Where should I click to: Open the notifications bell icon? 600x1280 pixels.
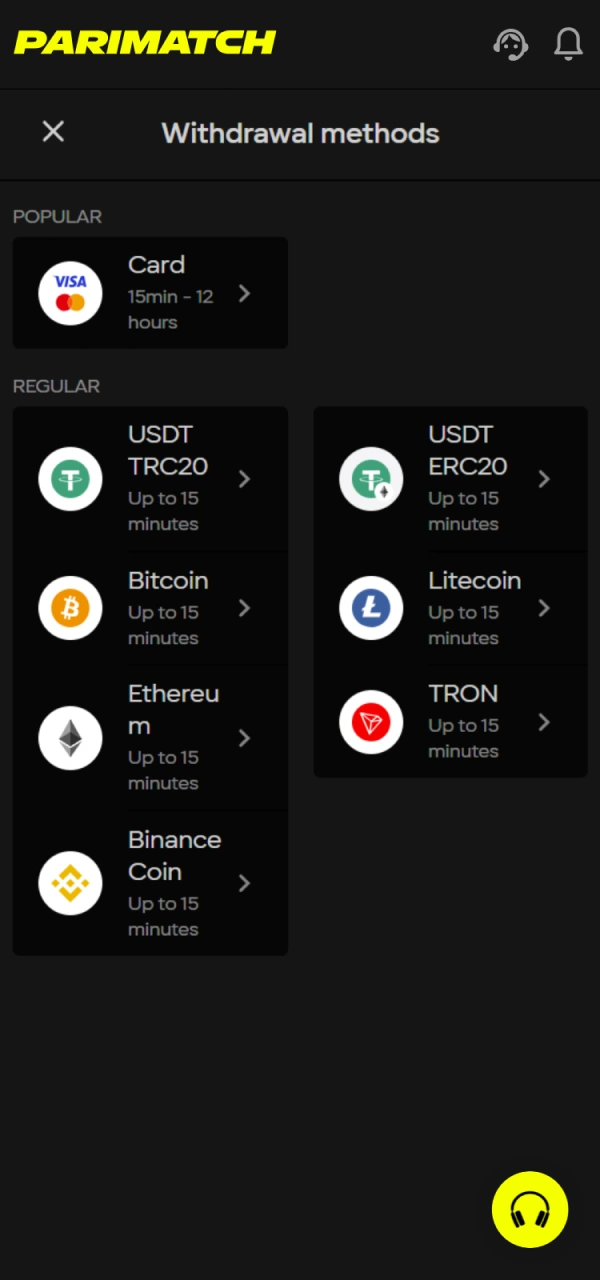pos(568,44)
